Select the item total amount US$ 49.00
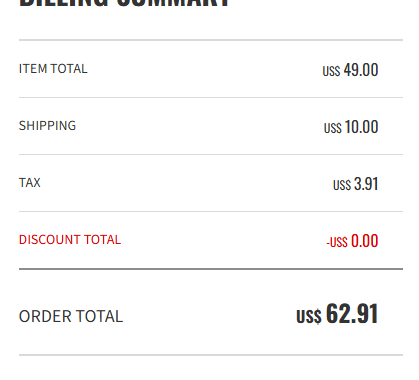 coord(350,70)
